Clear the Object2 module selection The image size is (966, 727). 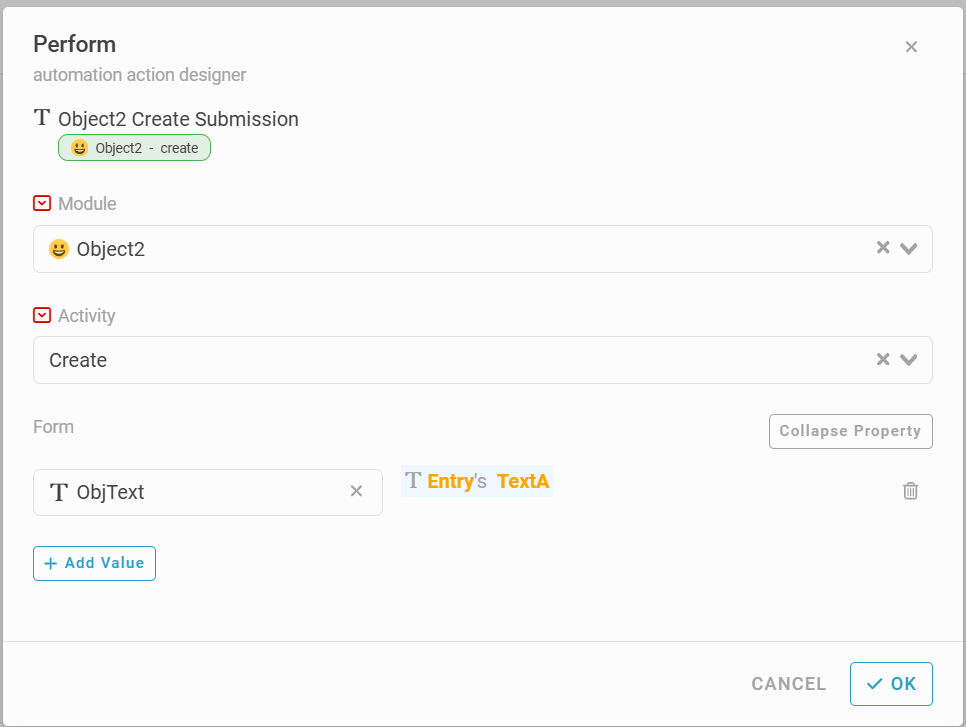(x=882, y=248)
